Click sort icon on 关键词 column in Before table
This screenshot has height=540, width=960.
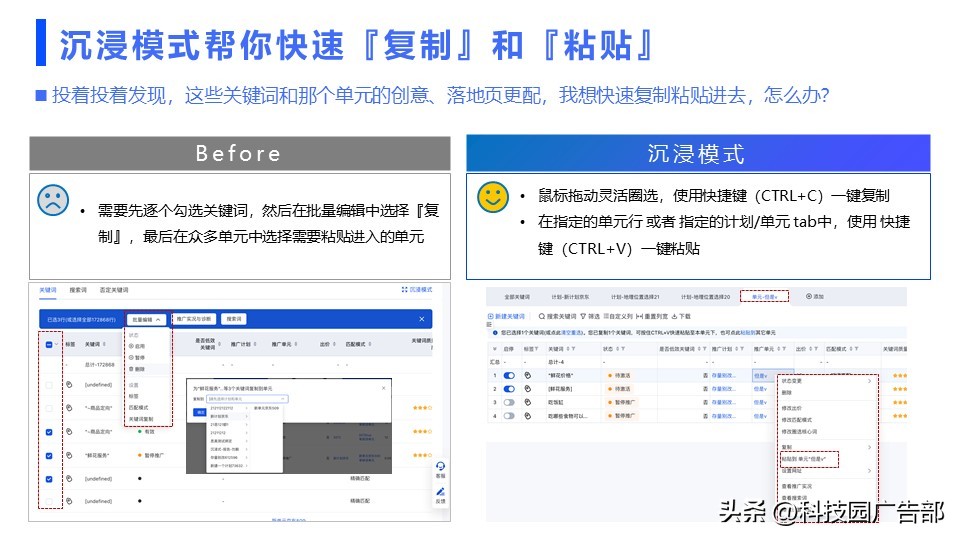pyautogui.click(x=104, y=344)
